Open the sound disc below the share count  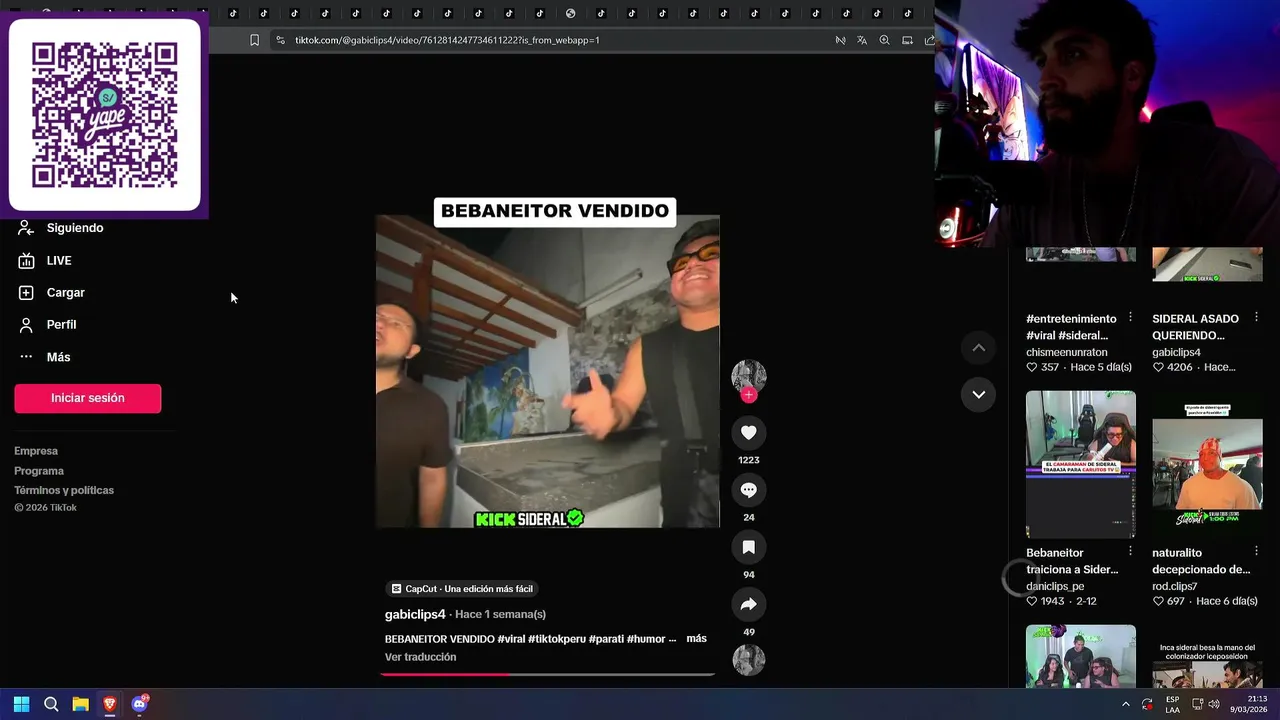tap(748, 659)
